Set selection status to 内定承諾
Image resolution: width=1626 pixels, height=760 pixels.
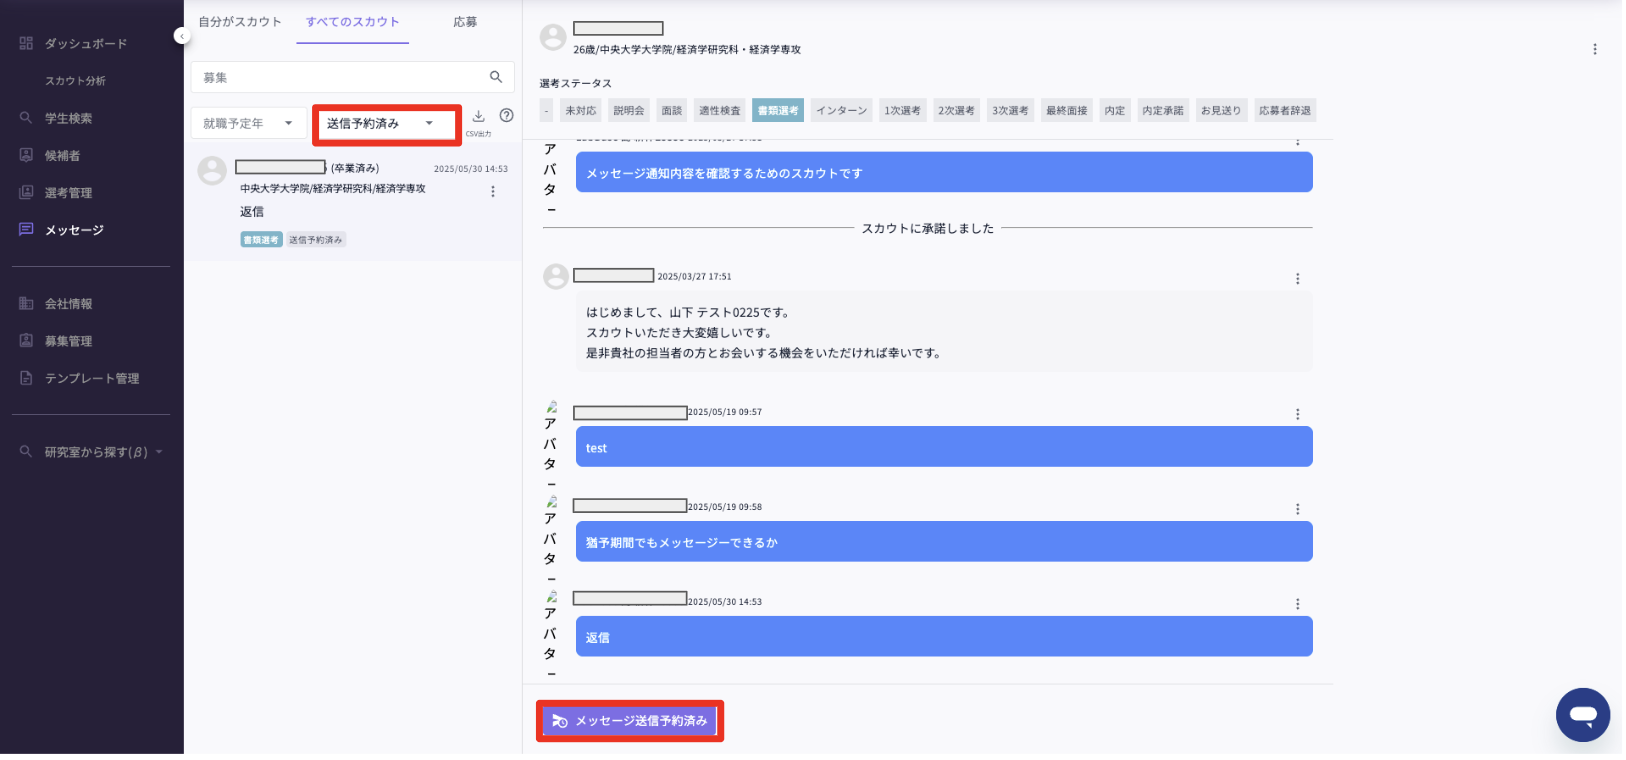(x=1163, y=111)
